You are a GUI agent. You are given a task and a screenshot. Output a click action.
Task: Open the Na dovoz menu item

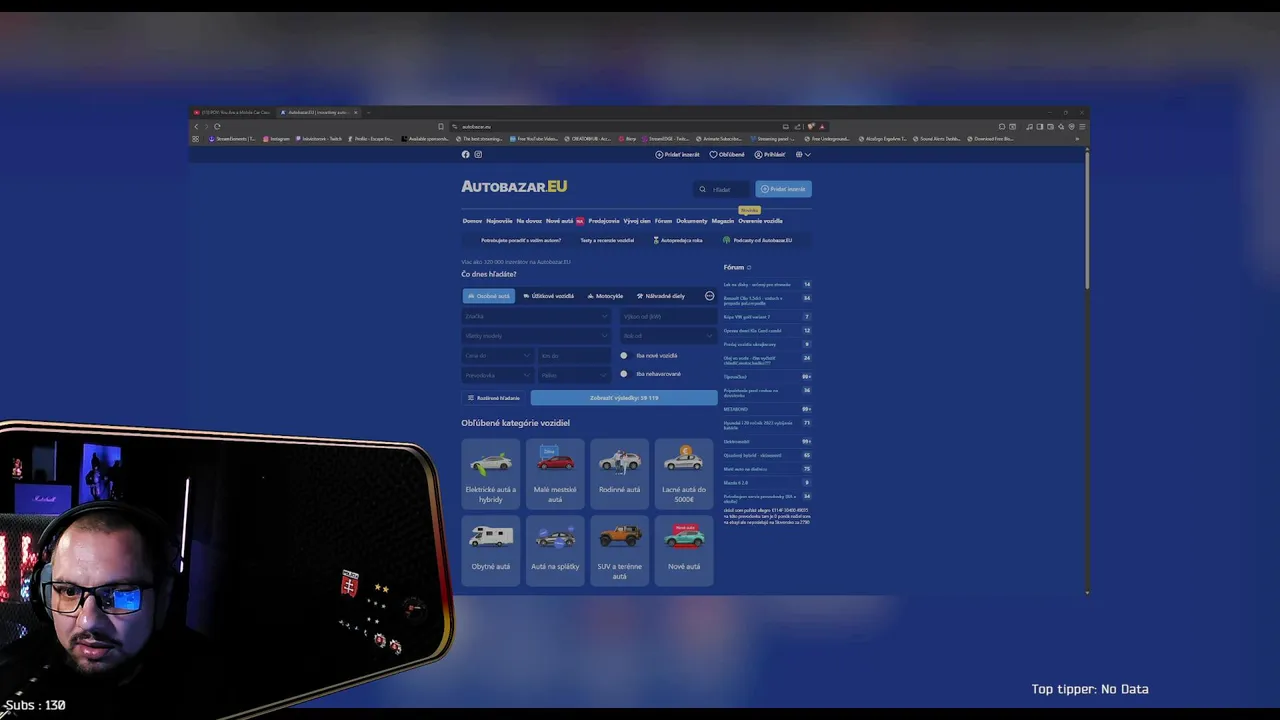(x=529, y=221)
